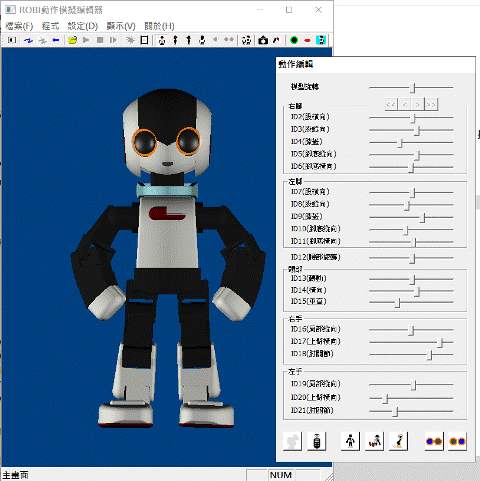This screenshot has height=481, width=480.
Task: Click the ID12 waist slider
Action: [411, 258]
